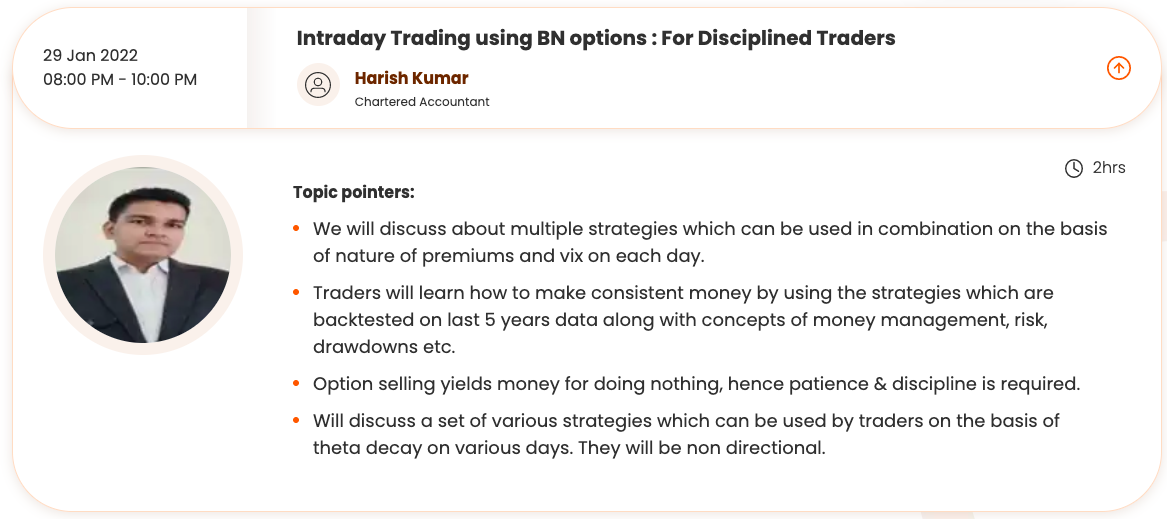Select the Option selling yields money bullet text
This screenshot has width=1167, height=519.
696,384
